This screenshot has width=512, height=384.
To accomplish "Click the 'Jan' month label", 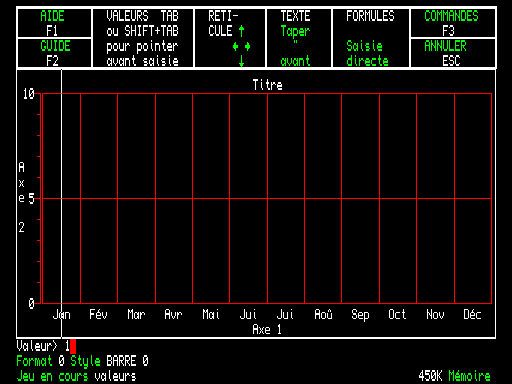I will (62, 314).
